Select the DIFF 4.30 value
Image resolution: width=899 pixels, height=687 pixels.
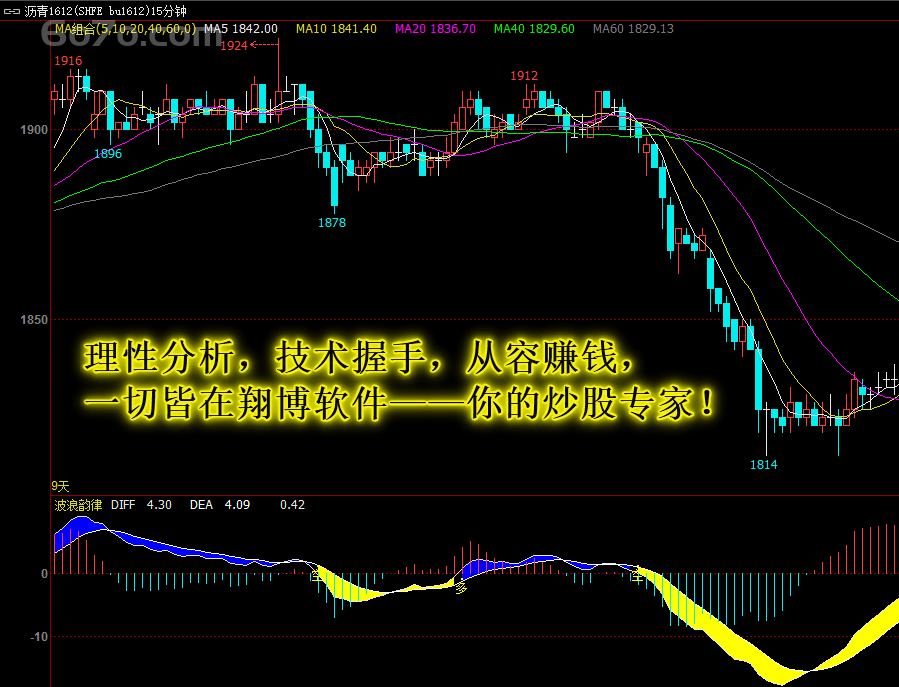click(x=141, y=505)
